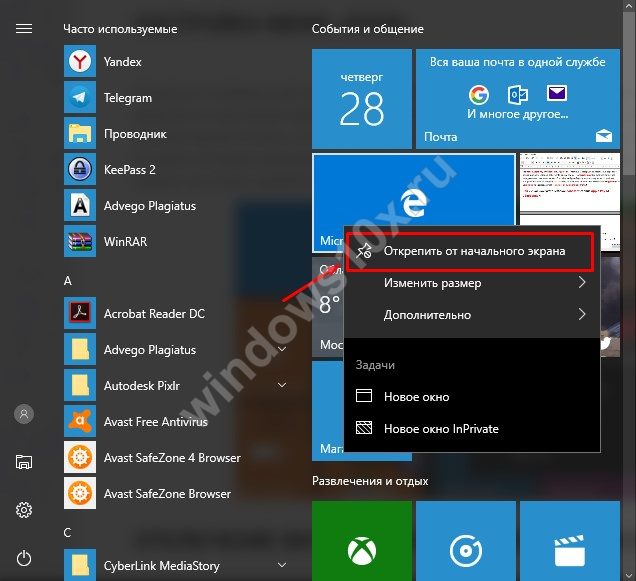Open the Movies & TV clapperboard tile
Viewport: 636px width, 581px height.
point(570,541)
